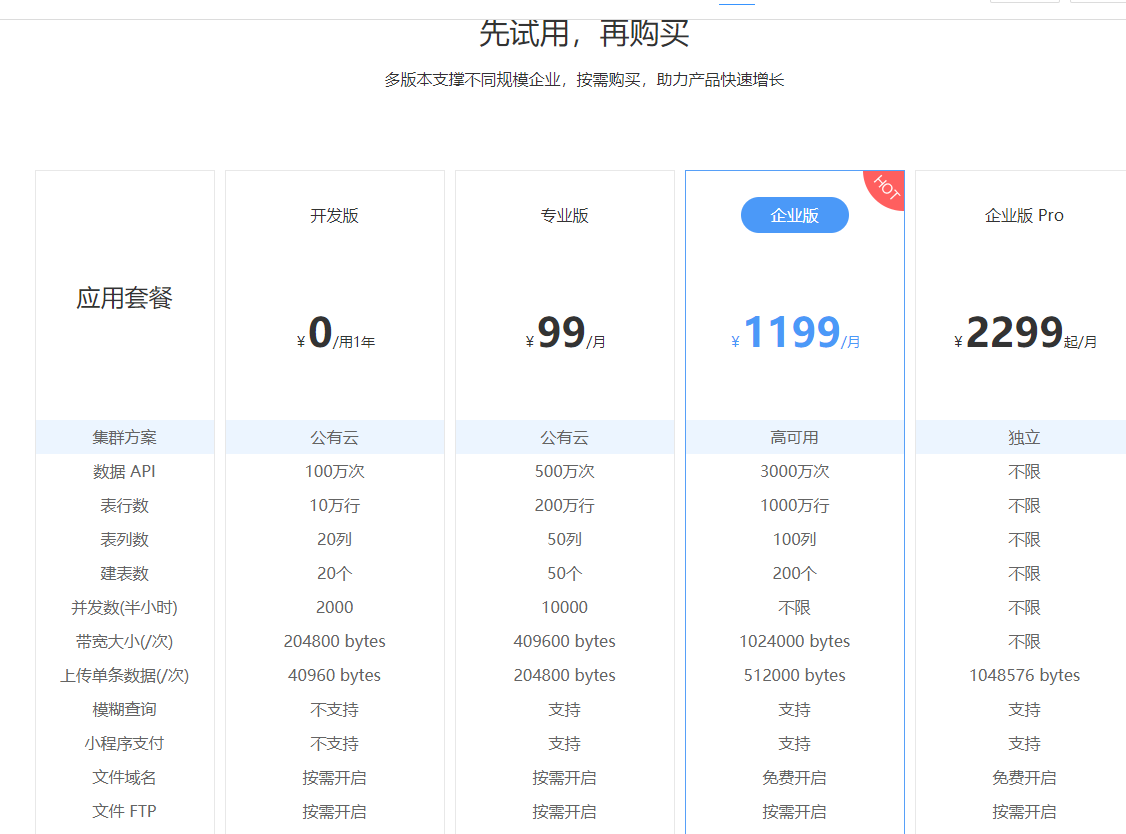Select the 1048576 bytes upload limit

tap(1024, 675)
